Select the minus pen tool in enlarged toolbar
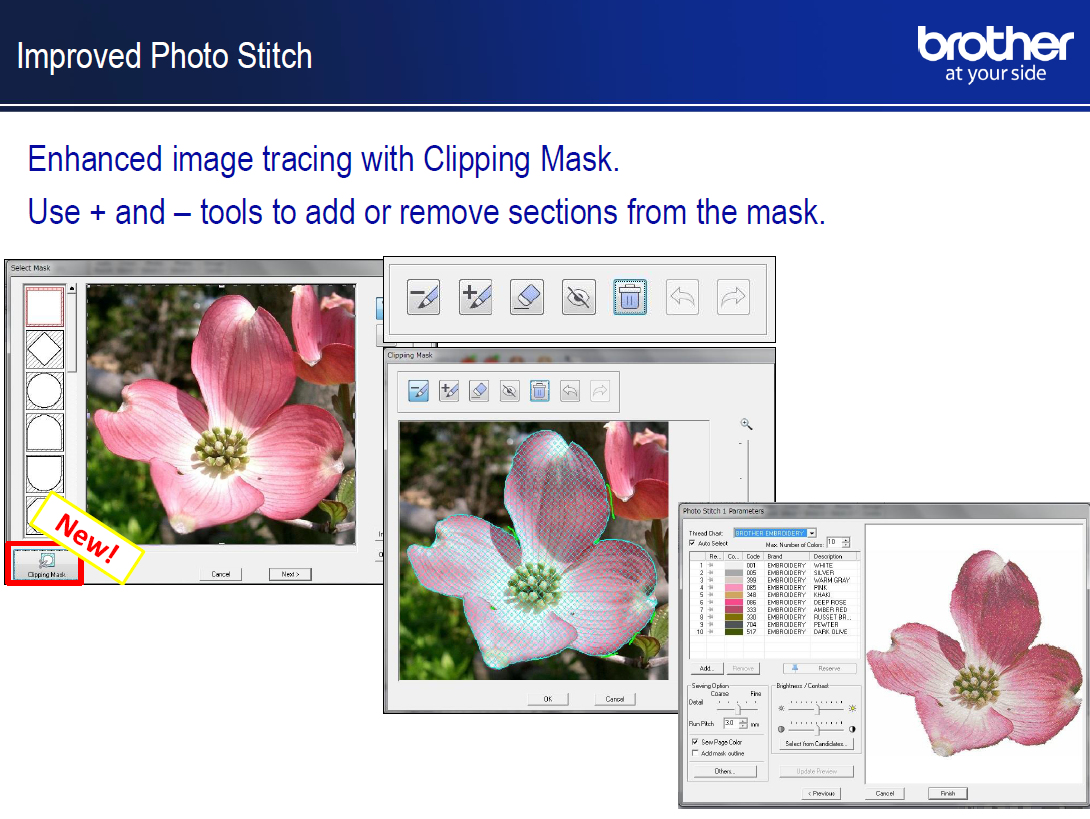Viewport: 1090px width, 819px height. point(423,297)
